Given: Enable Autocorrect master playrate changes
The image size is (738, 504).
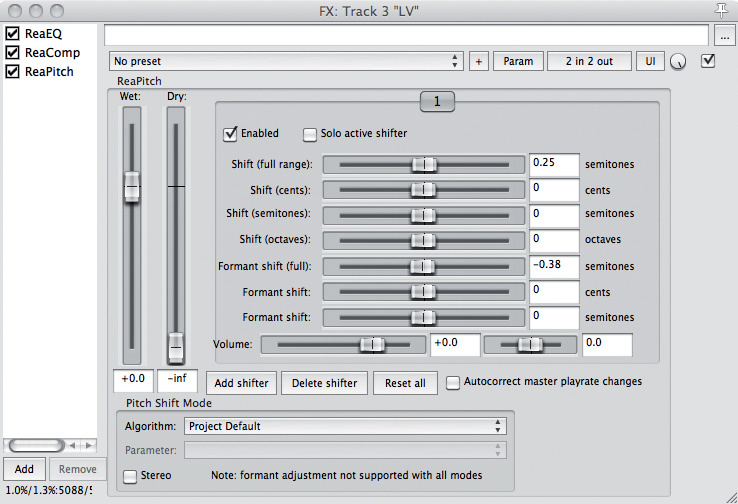Looking at the screenshot, I should pos(453,381).
